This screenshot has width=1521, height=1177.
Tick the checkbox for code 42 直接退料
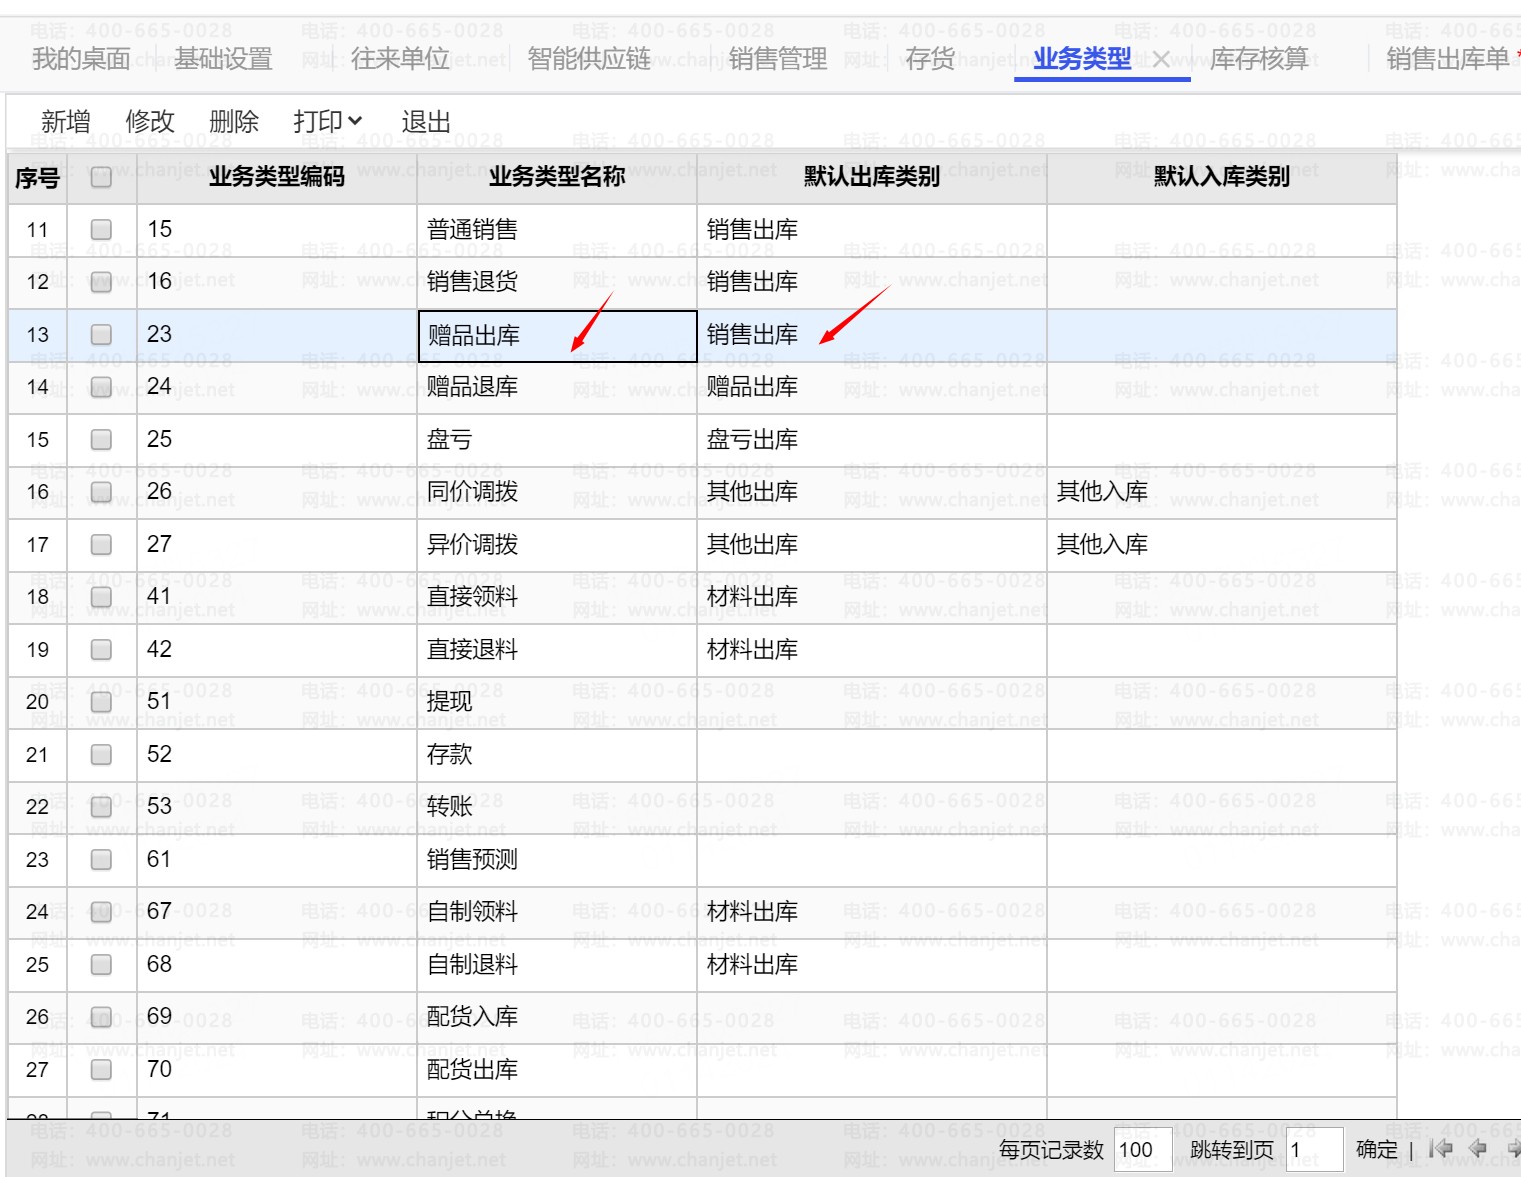[x=101, y=649]
